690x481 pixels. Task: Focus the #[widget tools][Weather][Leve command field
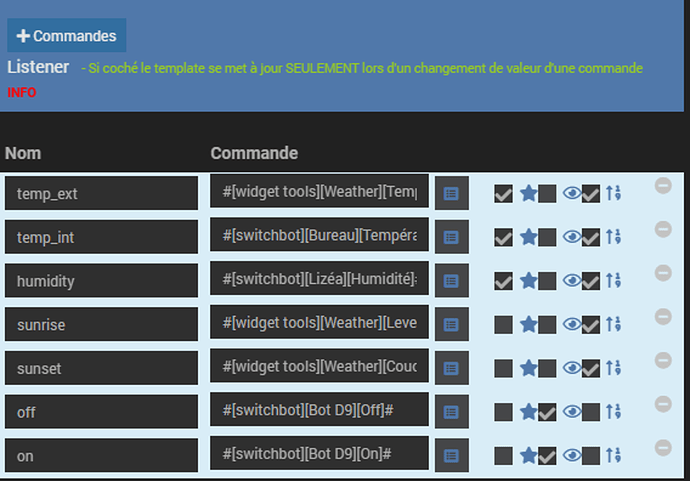tap(319, 322)
